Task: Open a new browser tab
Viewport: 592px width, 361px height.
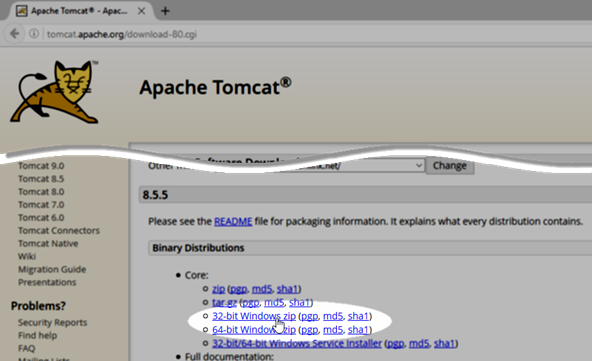Action: 165,11
